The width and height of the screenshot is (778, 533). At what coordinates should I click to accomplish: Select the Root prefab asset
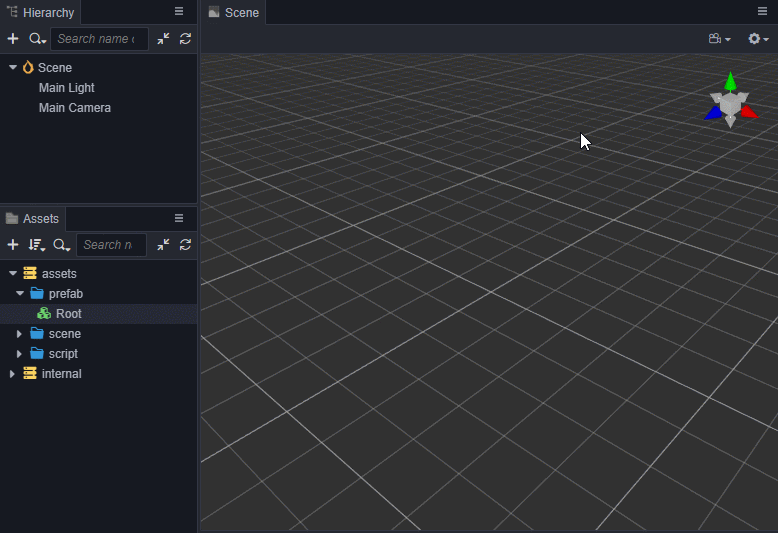point(68,314)
